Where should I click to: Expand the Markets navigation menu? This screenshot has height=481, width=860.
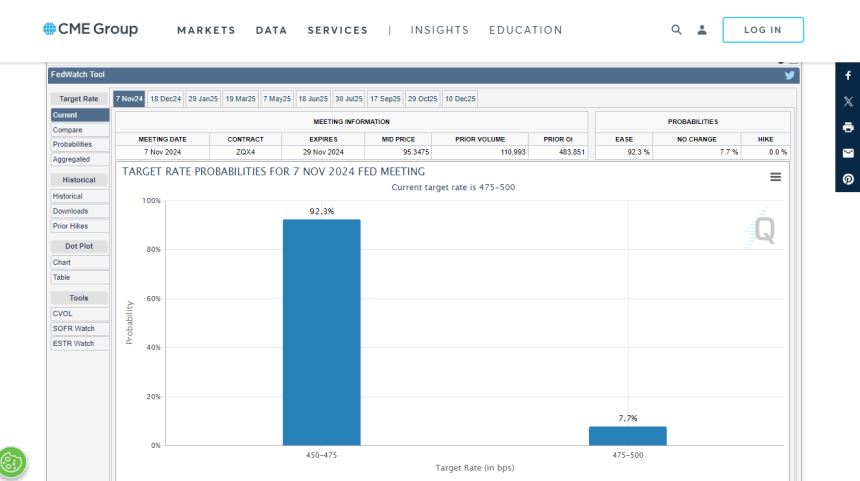(x=206, y=30)
